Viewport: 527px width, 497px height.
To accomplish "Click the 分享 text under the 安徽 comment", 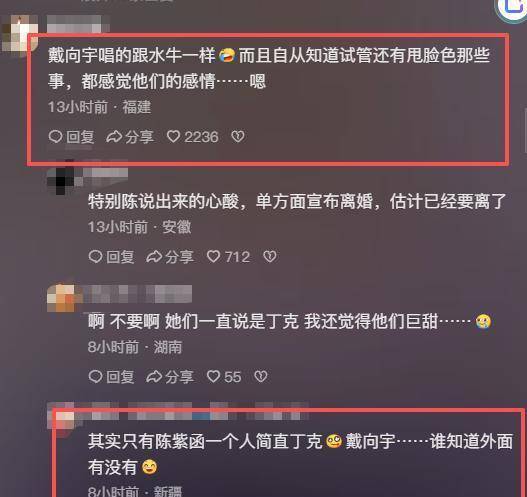I will click(179, 257).
